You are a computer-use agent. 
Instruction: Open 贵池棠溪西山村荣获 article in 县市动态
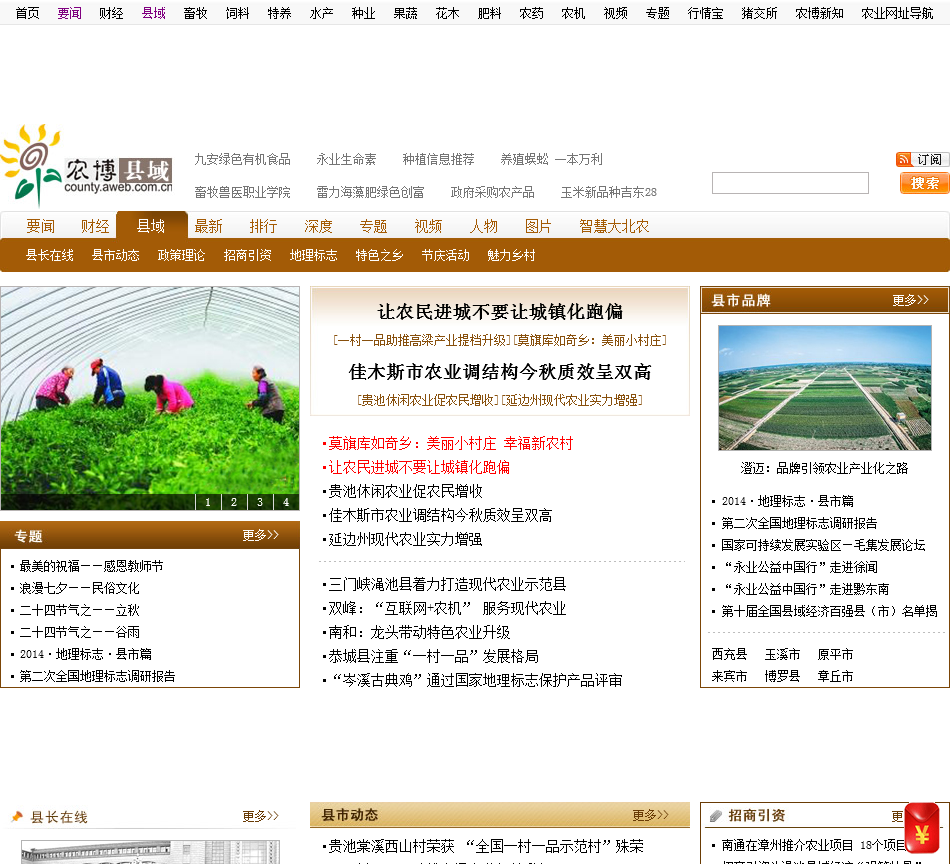click(x=486, y=846)
